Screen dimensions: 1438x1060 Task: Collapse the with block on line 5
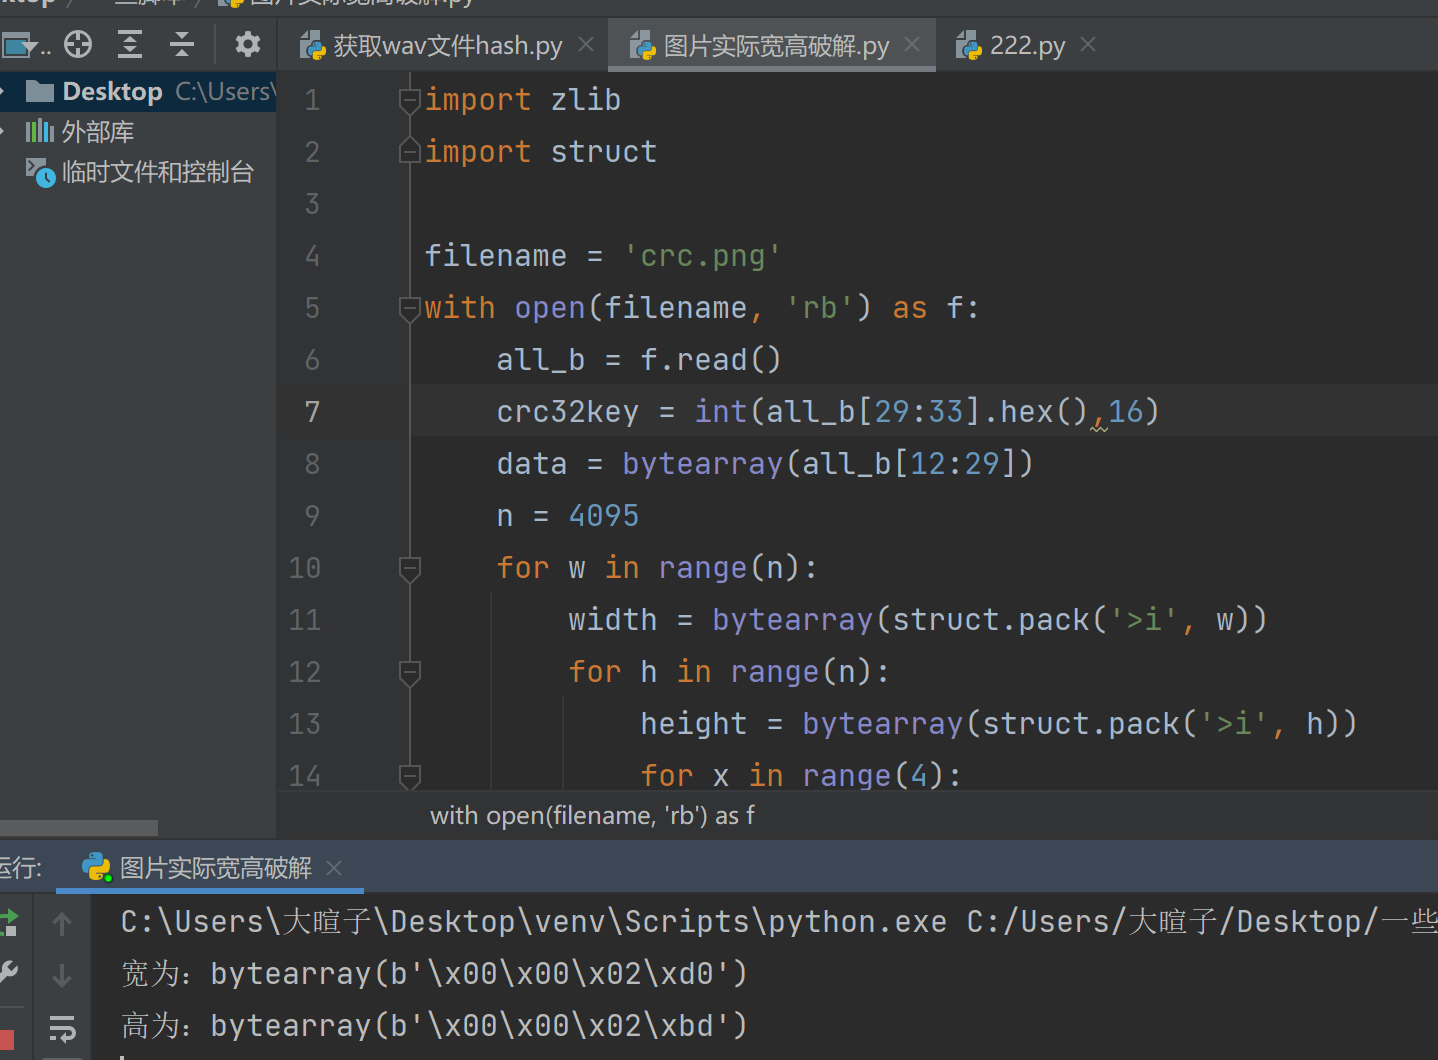pos(409,308)
